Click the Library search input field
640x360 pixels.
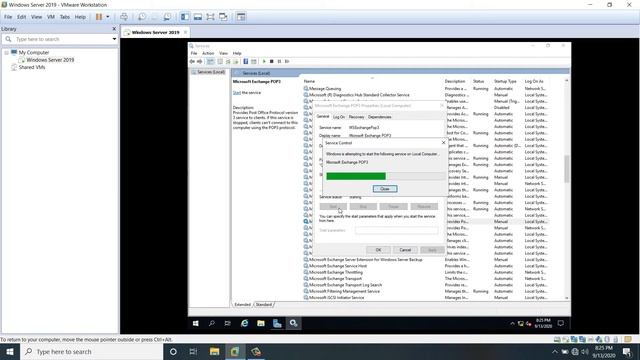61,39
